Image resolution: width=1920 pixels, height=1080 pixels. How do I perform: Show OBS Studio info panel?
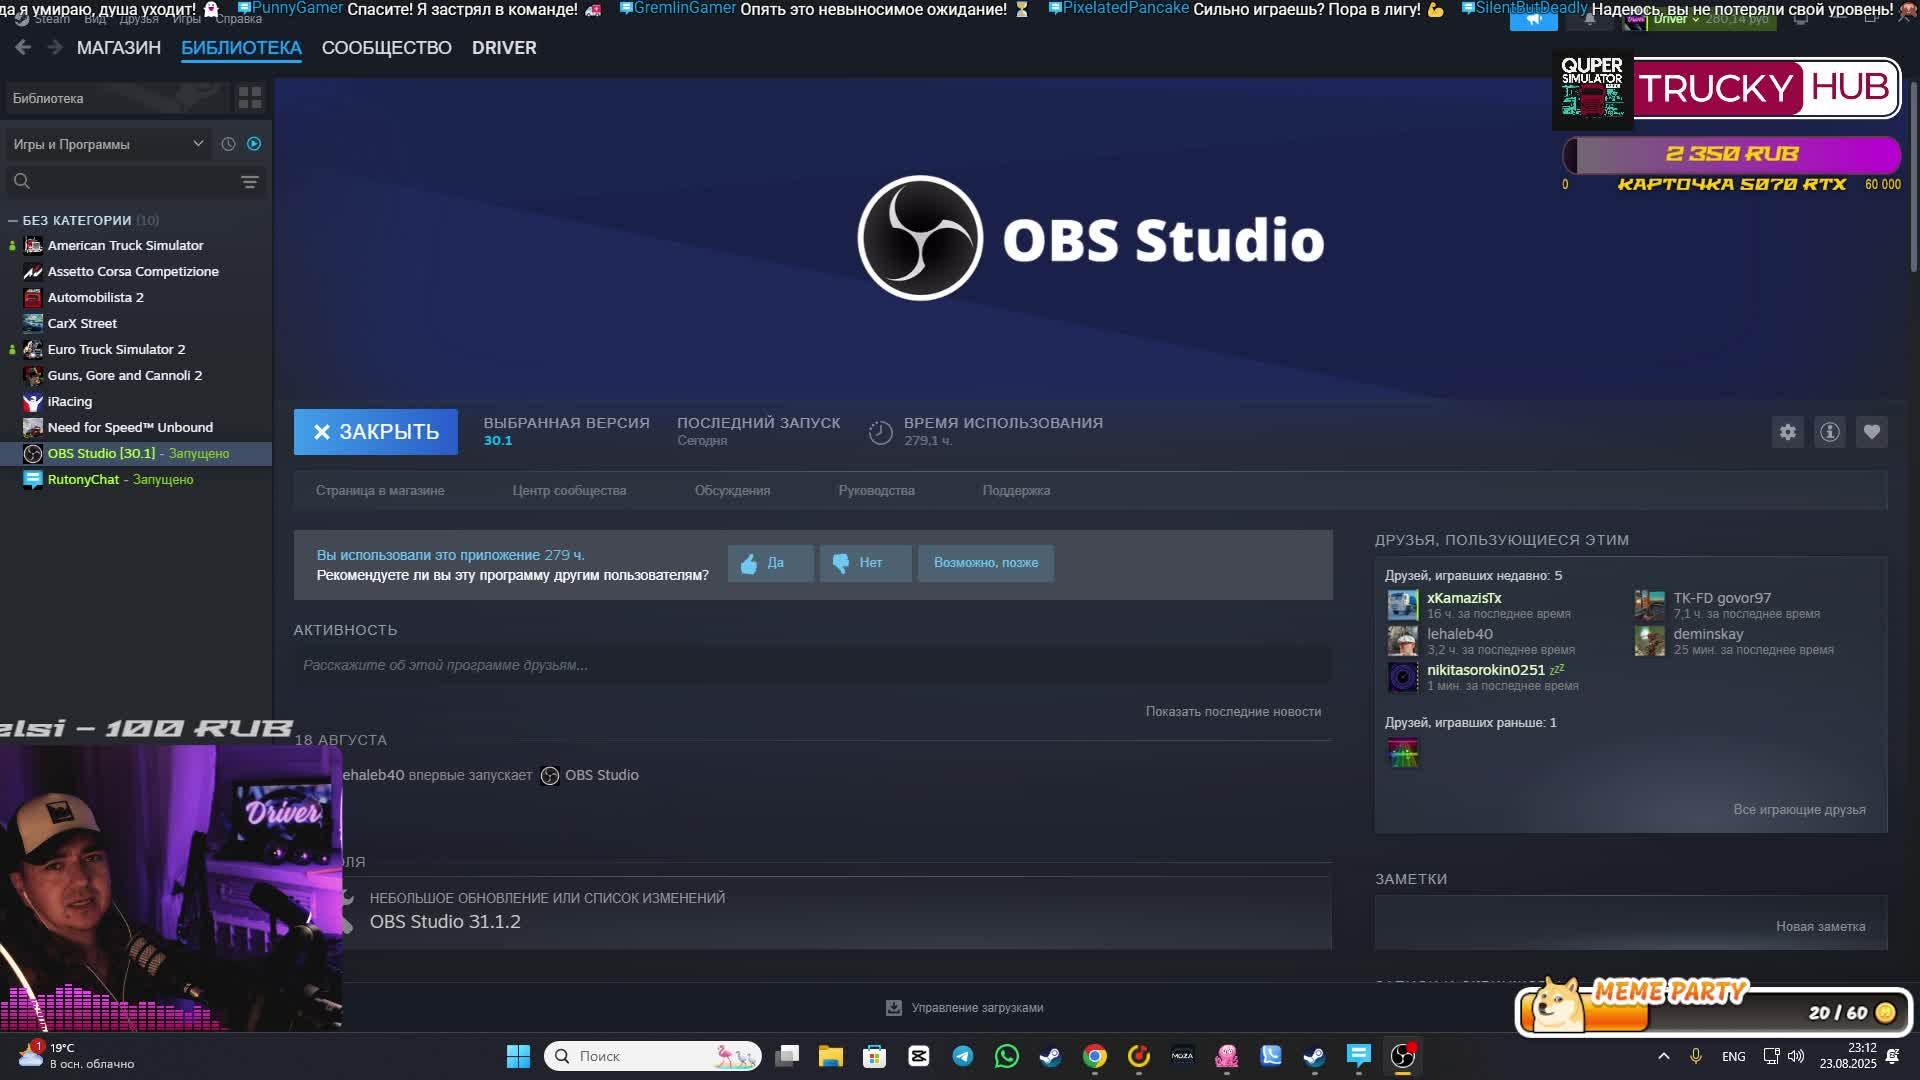click(1830, 432)
